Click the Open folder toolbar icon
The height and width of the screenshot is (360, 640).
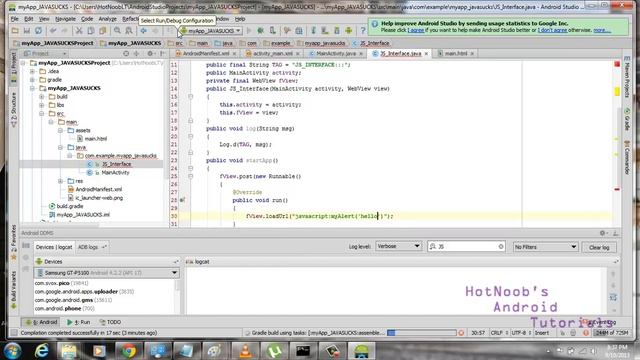[15, 31]
